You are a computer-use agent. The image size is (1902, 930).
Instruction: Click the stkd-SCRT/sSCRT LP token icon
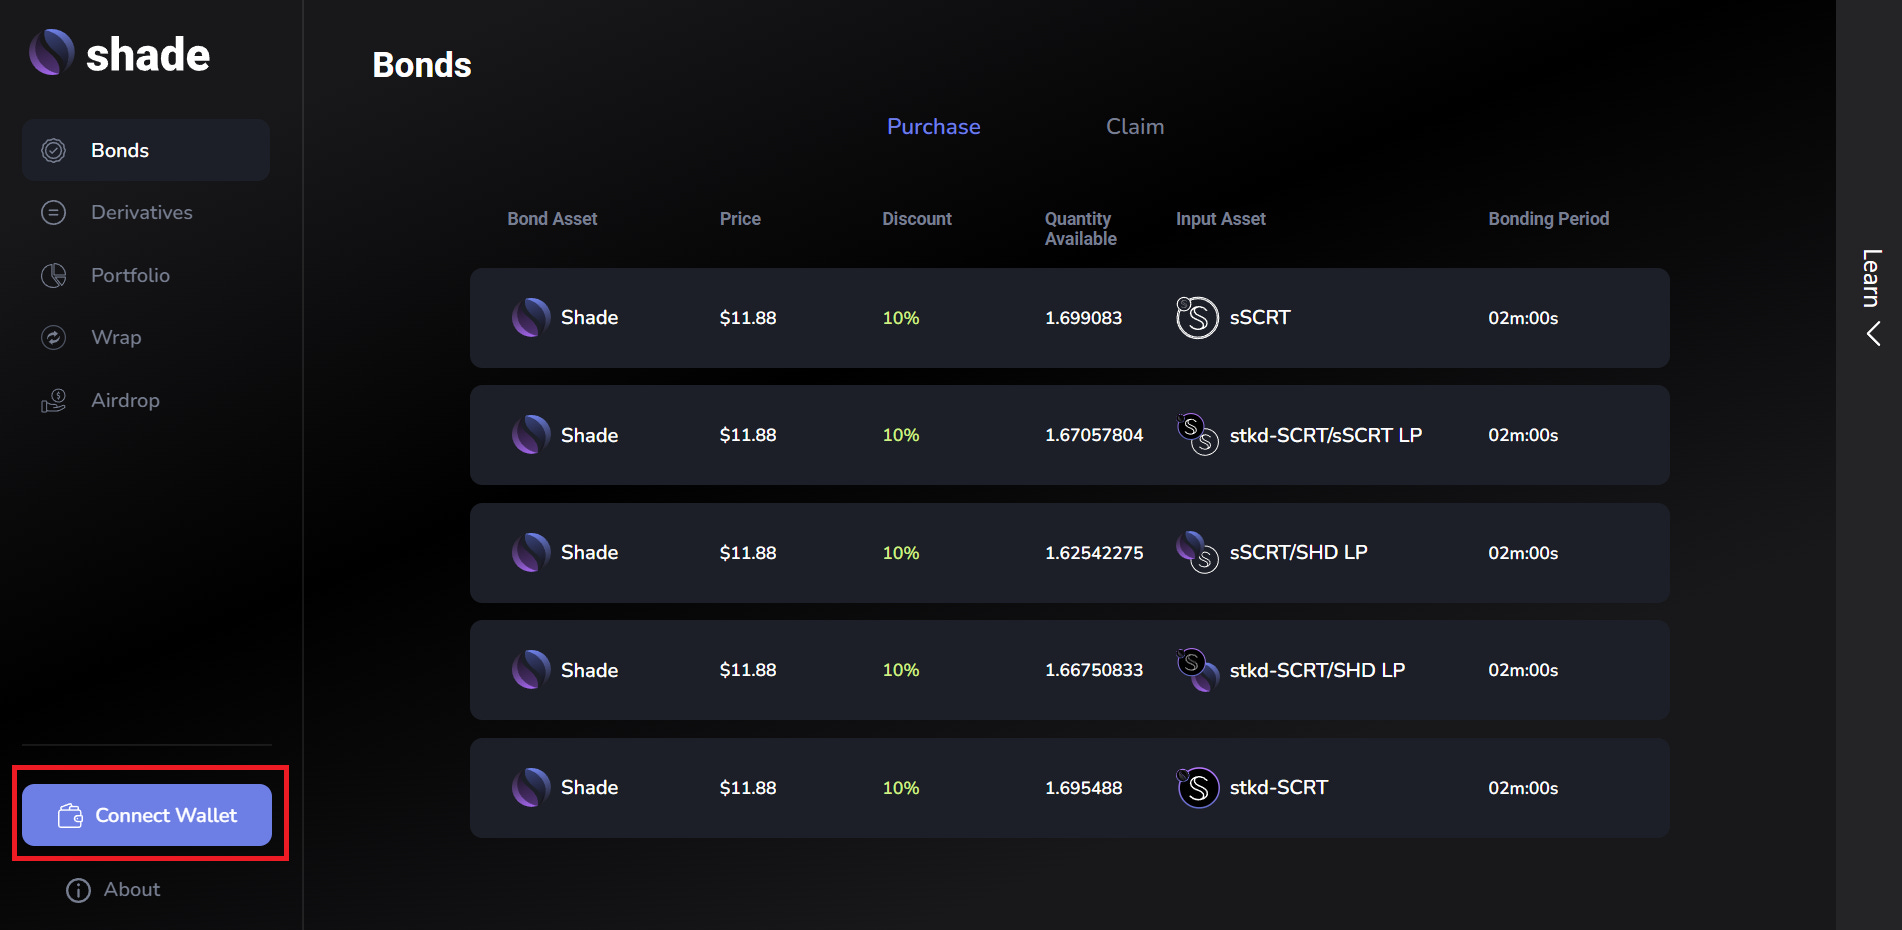(1197, 435)
